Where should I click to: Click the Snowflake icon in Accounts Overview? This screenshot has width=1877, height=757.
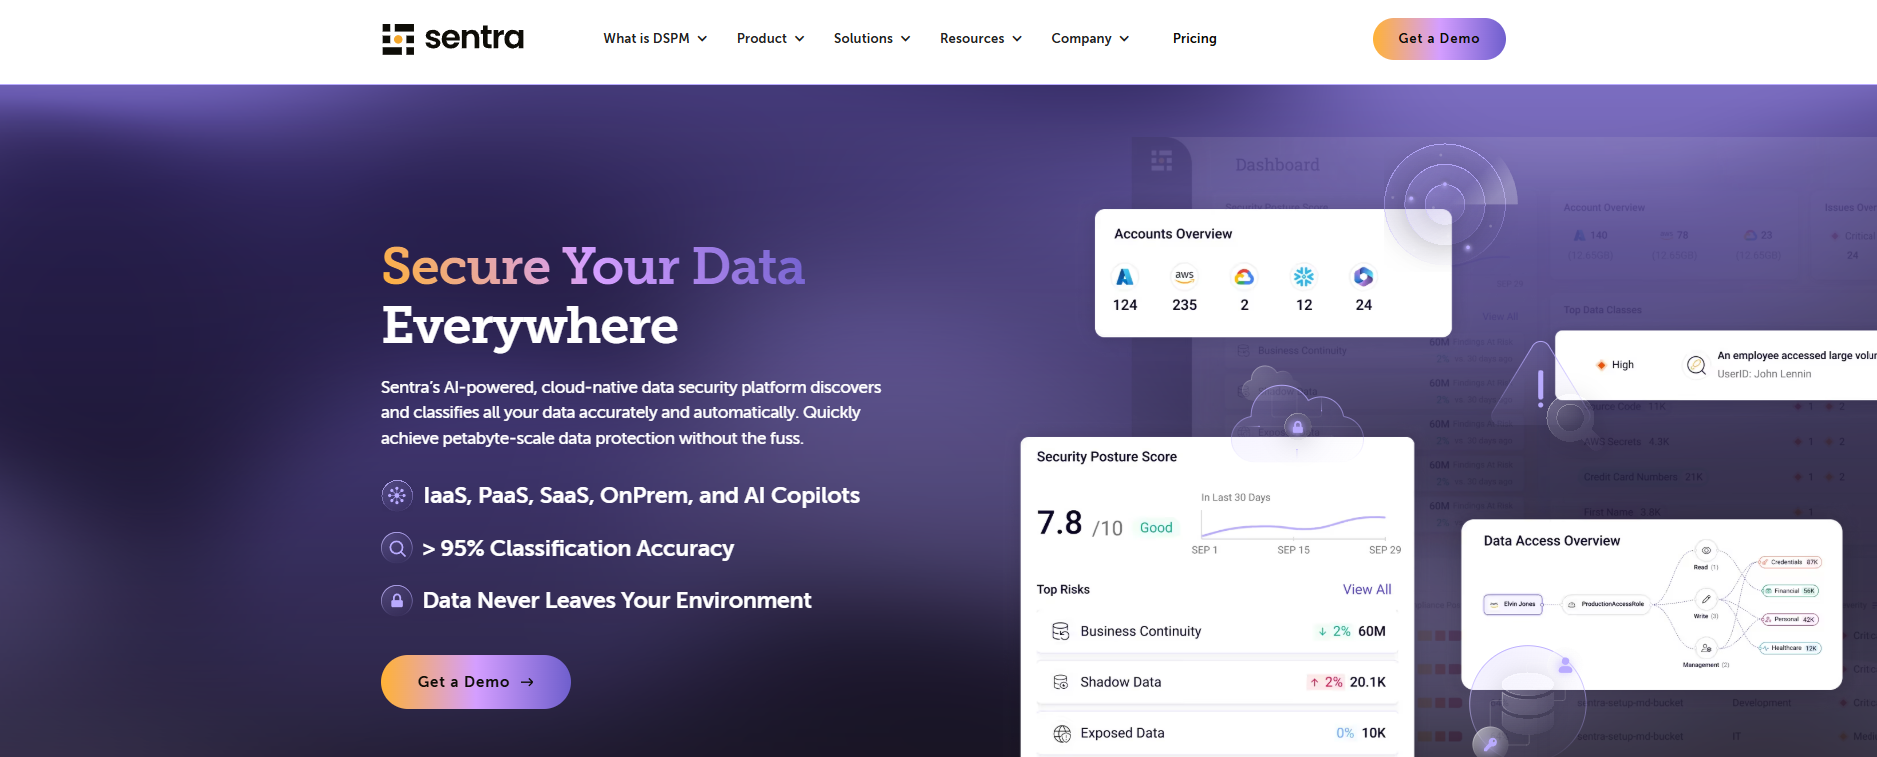tap(1304, 277)
